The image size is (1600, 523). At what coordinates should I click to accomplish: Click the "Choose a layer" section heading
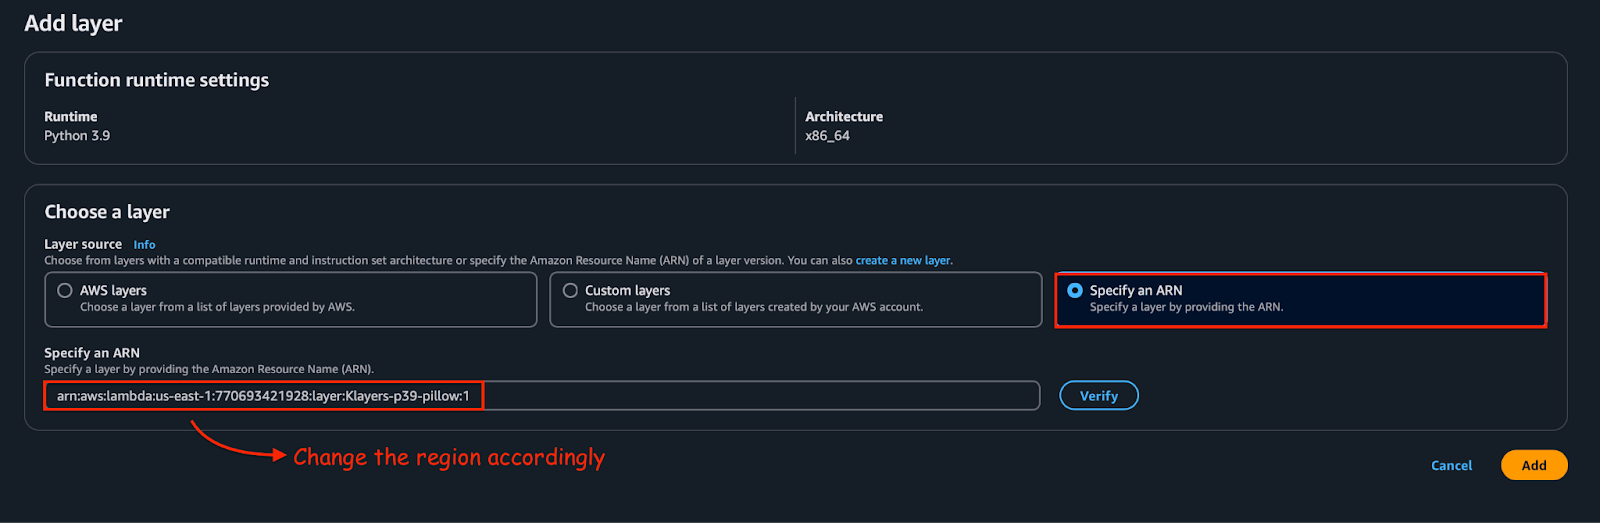click(x=107, y=212)
